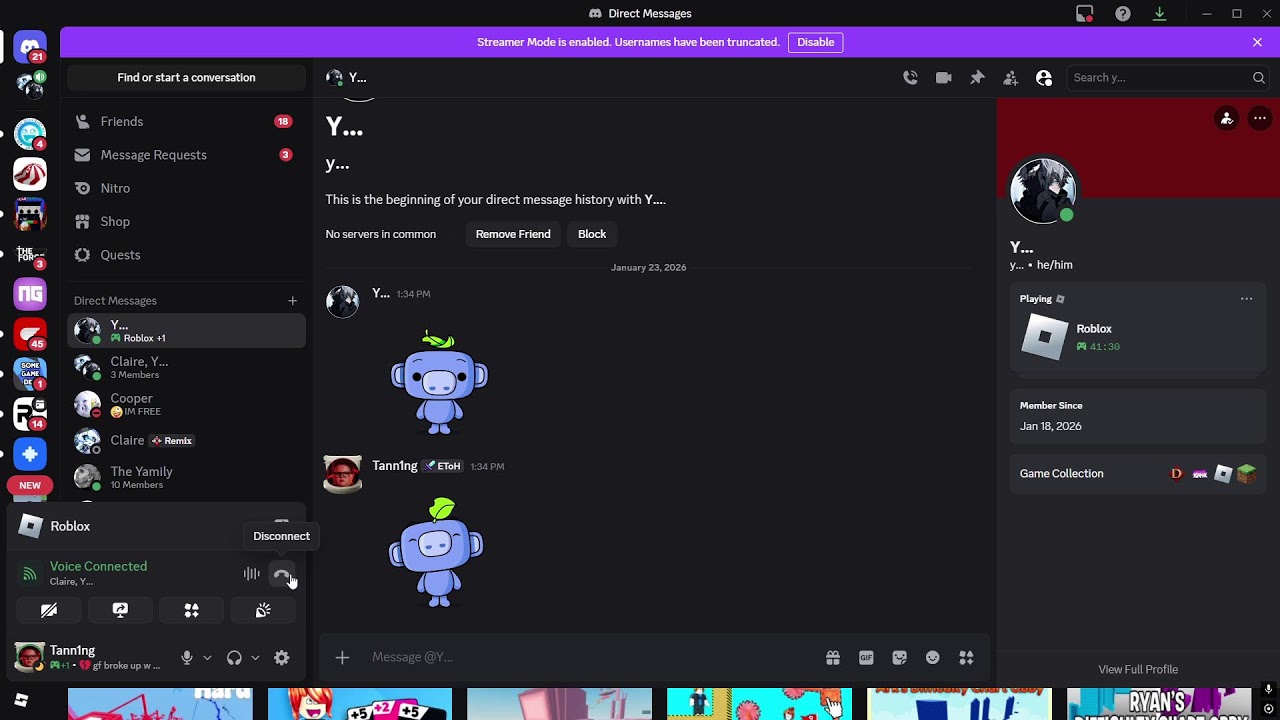Viewport: 1280px width, 720px height.
Task: Mute your microphone
Action: 186,657
